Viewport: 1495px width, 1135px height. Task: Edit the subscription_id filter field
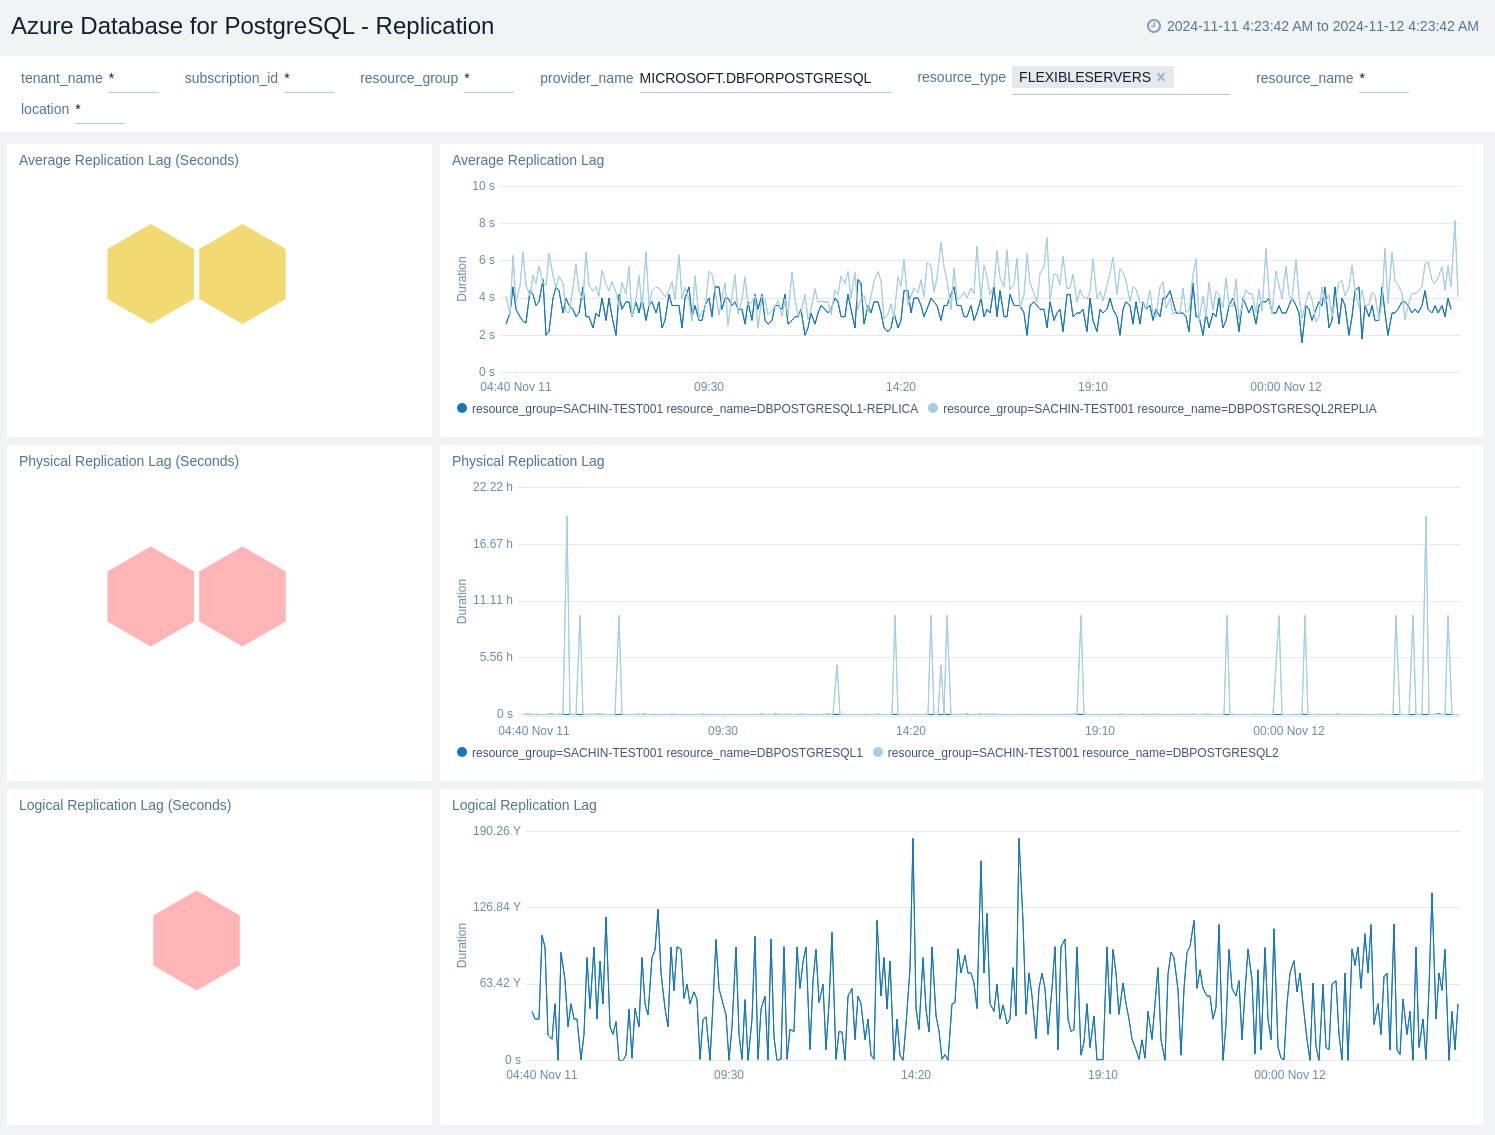tap(309, 78)
